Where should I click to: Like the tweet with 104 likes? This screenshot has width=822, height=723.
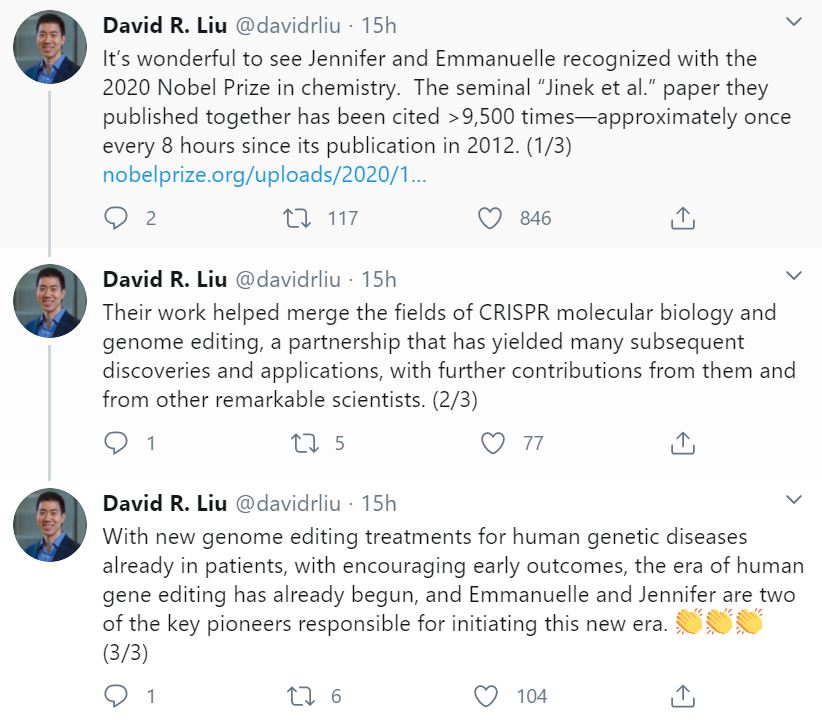pyautogui.click(x=485, y=695)
